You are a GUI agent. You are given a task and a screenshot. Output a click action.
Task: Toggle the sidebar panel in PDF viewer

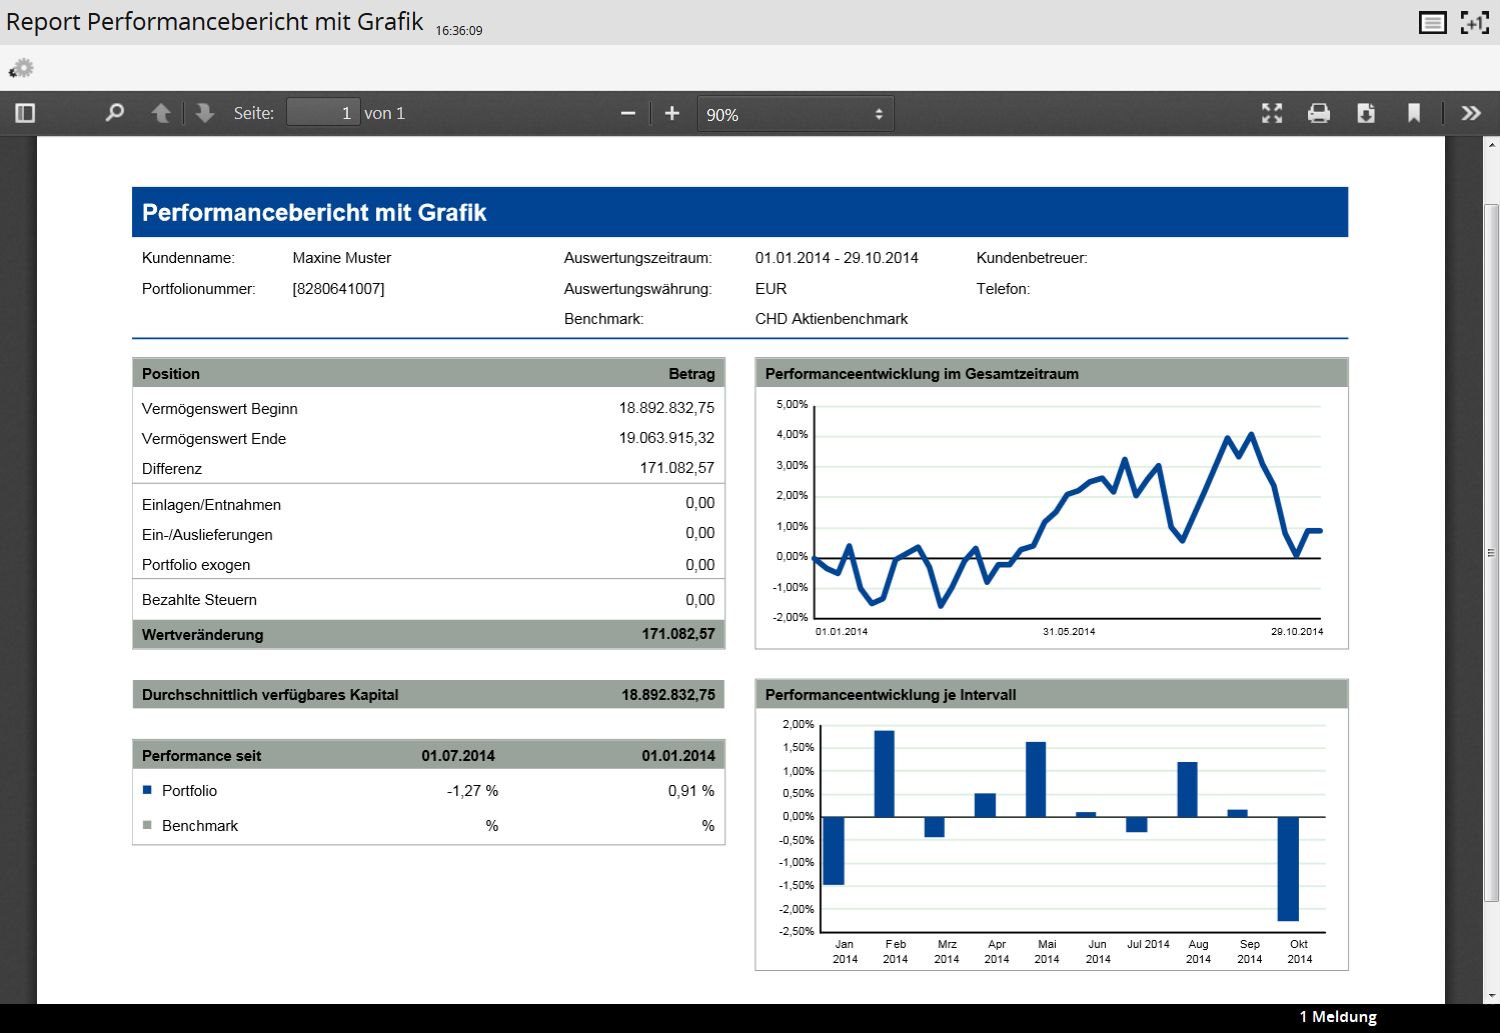pos(25,113)
